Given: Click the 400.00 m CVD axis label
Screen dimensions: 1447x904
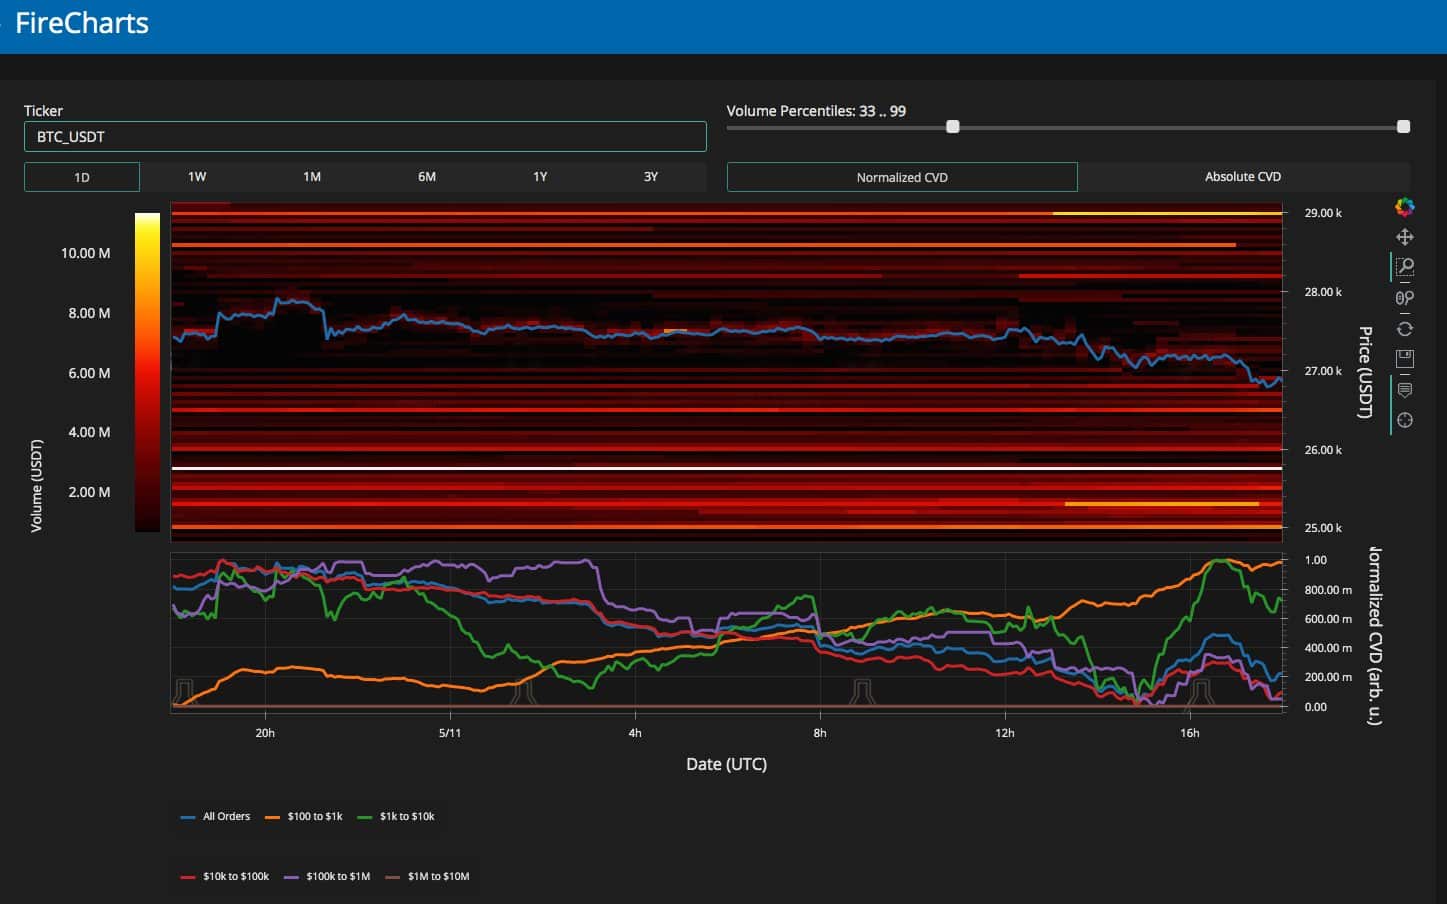Looking at the screenshot, I should point(1328,648).
